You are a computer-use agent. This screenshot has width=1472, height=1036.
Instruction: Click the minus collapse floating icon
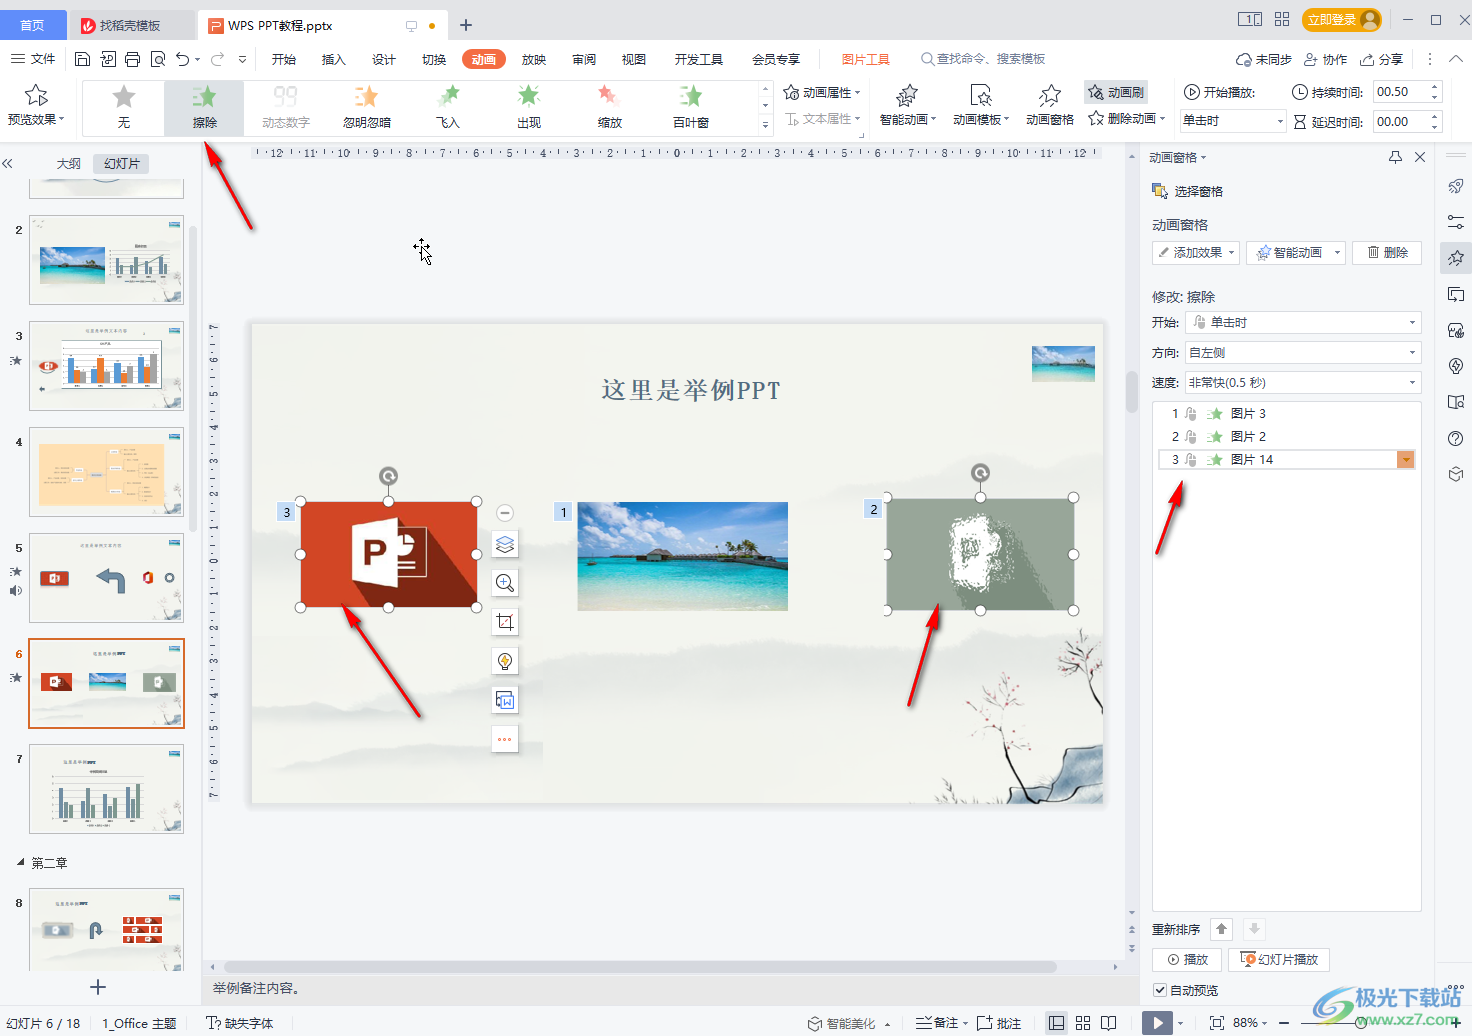coord(505,513)
